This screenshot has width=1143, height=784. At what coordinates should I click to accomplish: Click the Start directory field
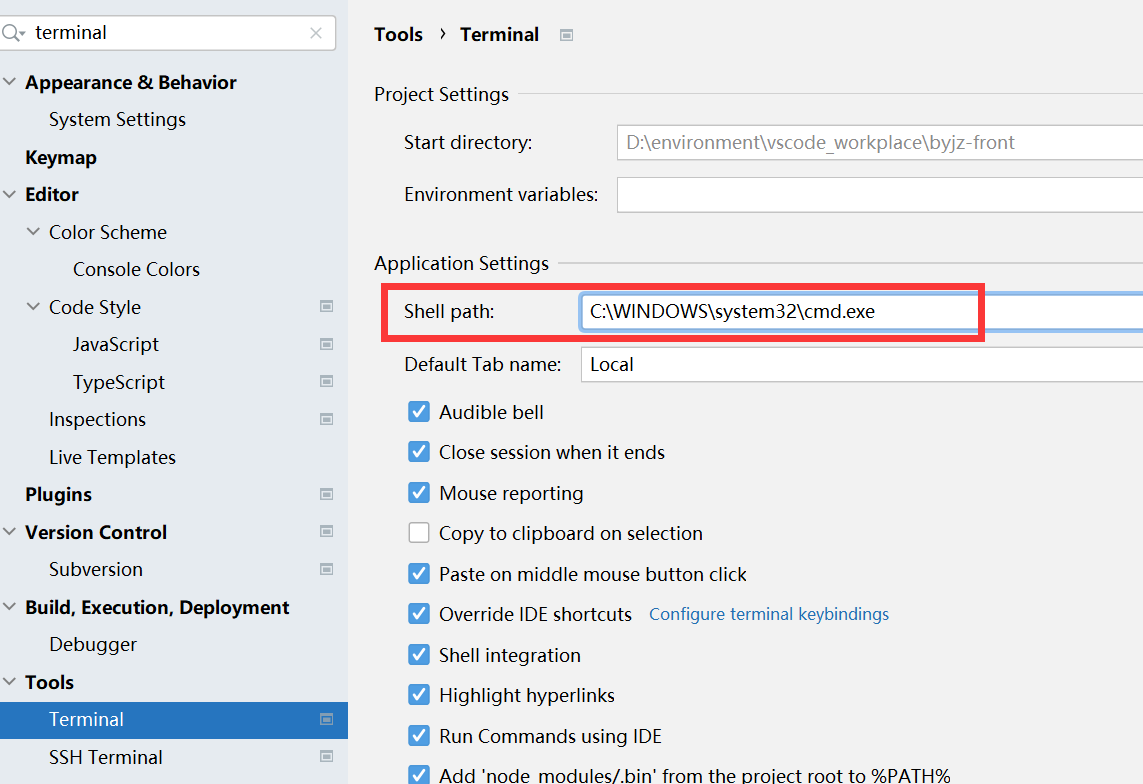(880, 143)
